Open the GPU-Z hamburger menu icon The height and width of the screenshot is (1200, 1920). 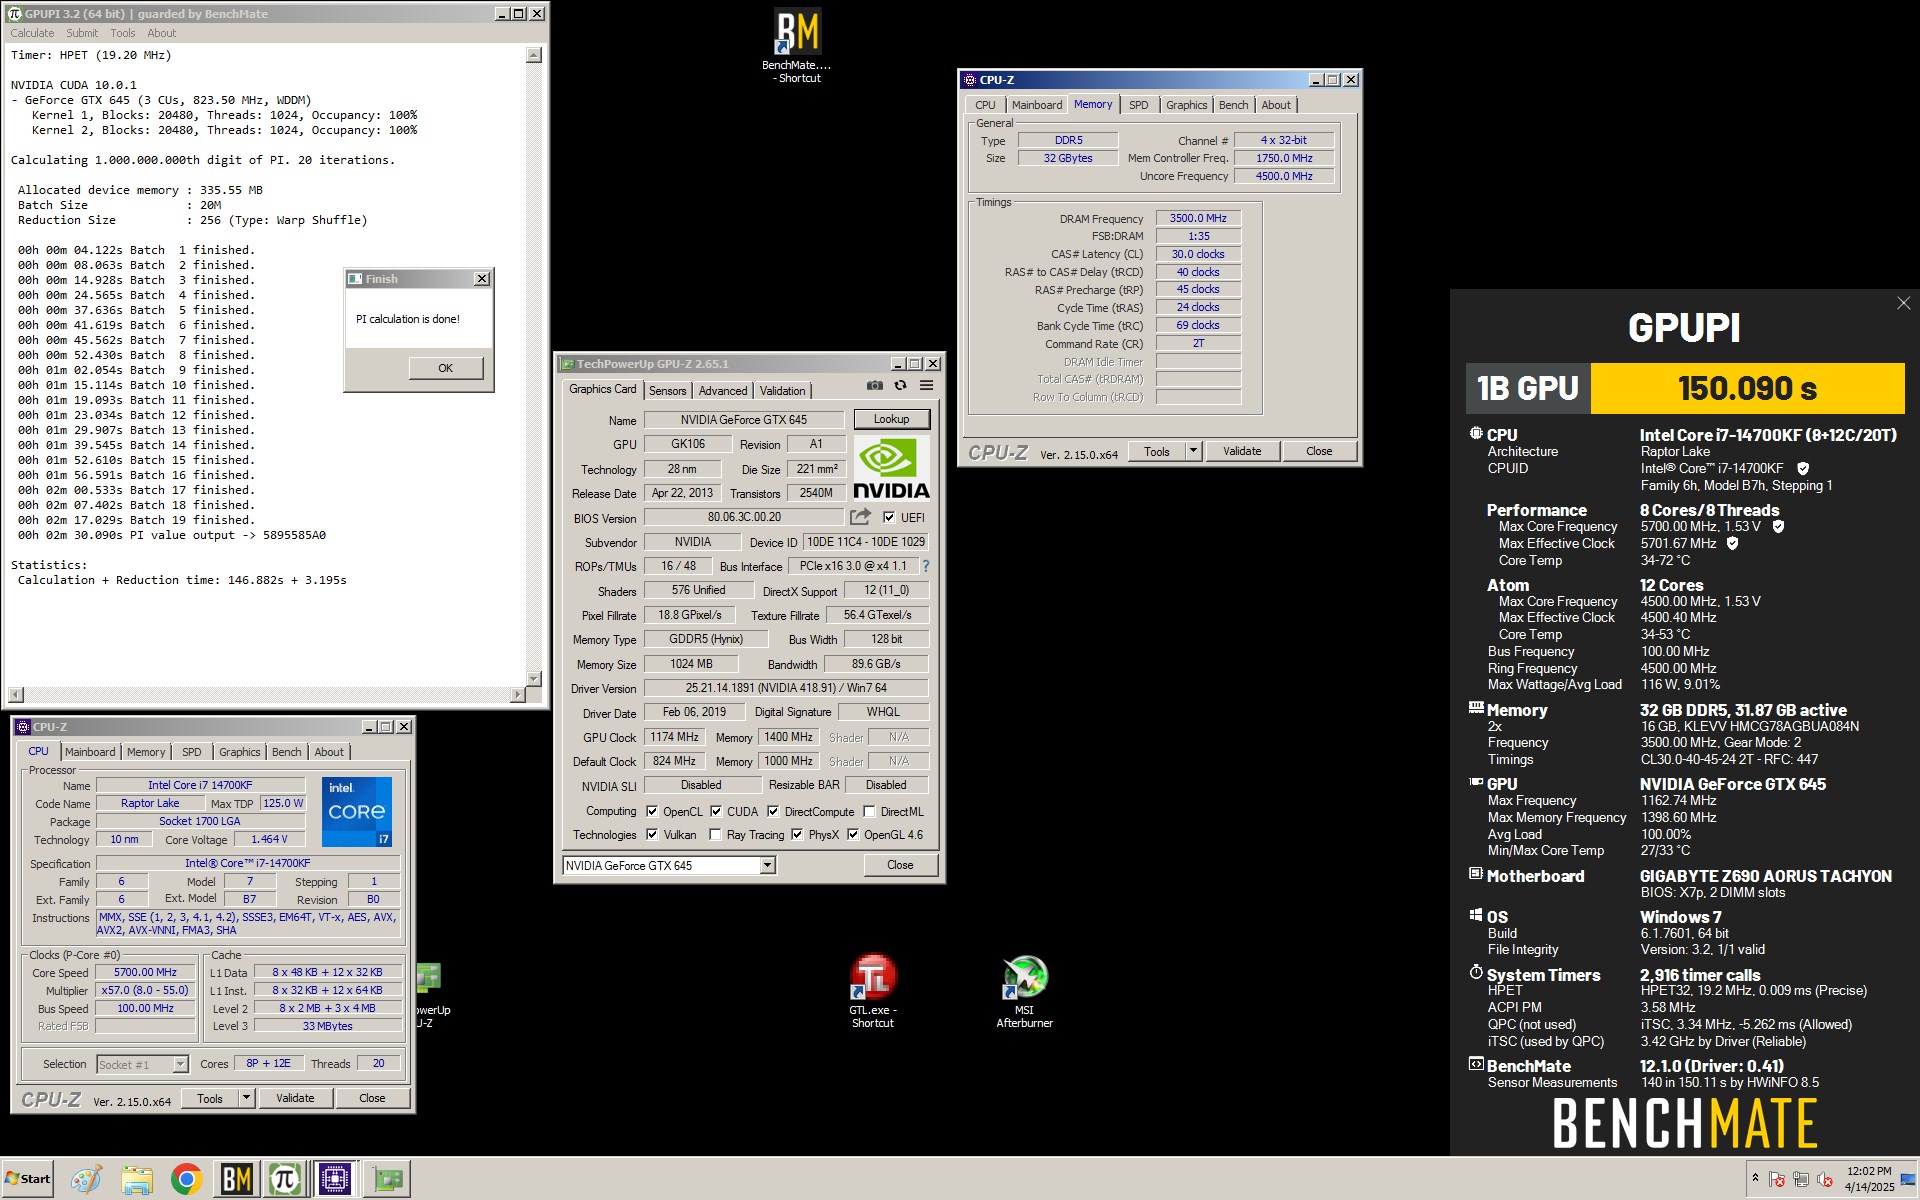[x=927, y=386]
